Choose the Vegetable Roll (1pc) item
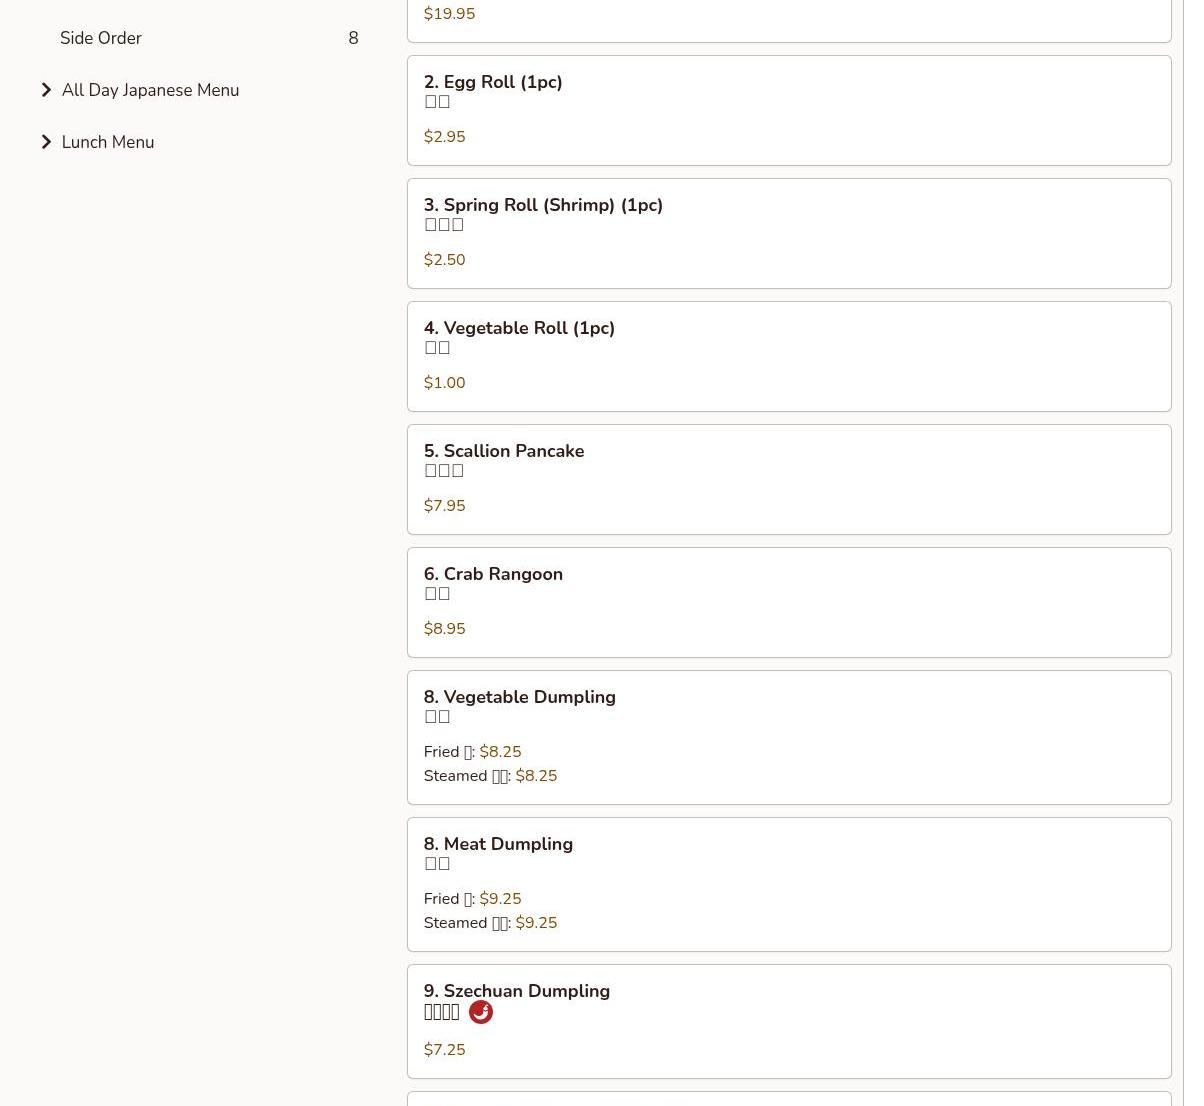The width and height of the screenshot is (1204, 1106). click(x=519, y=328)
